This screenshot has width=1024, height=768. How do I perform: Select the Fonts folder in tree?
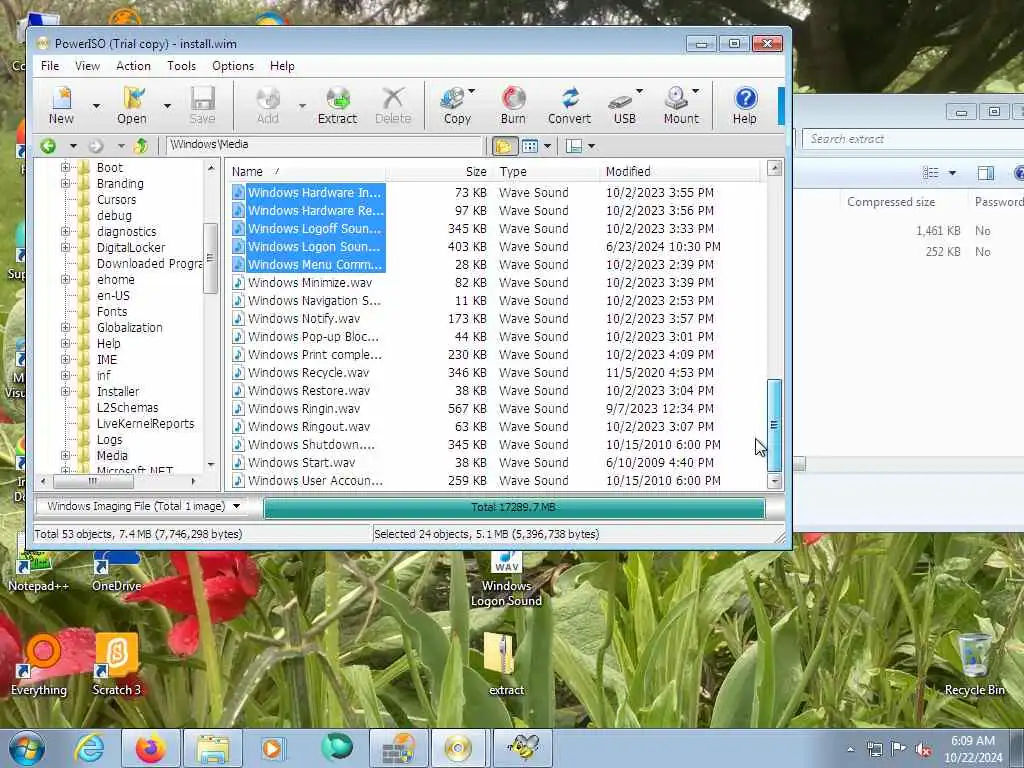pos(112,312)
